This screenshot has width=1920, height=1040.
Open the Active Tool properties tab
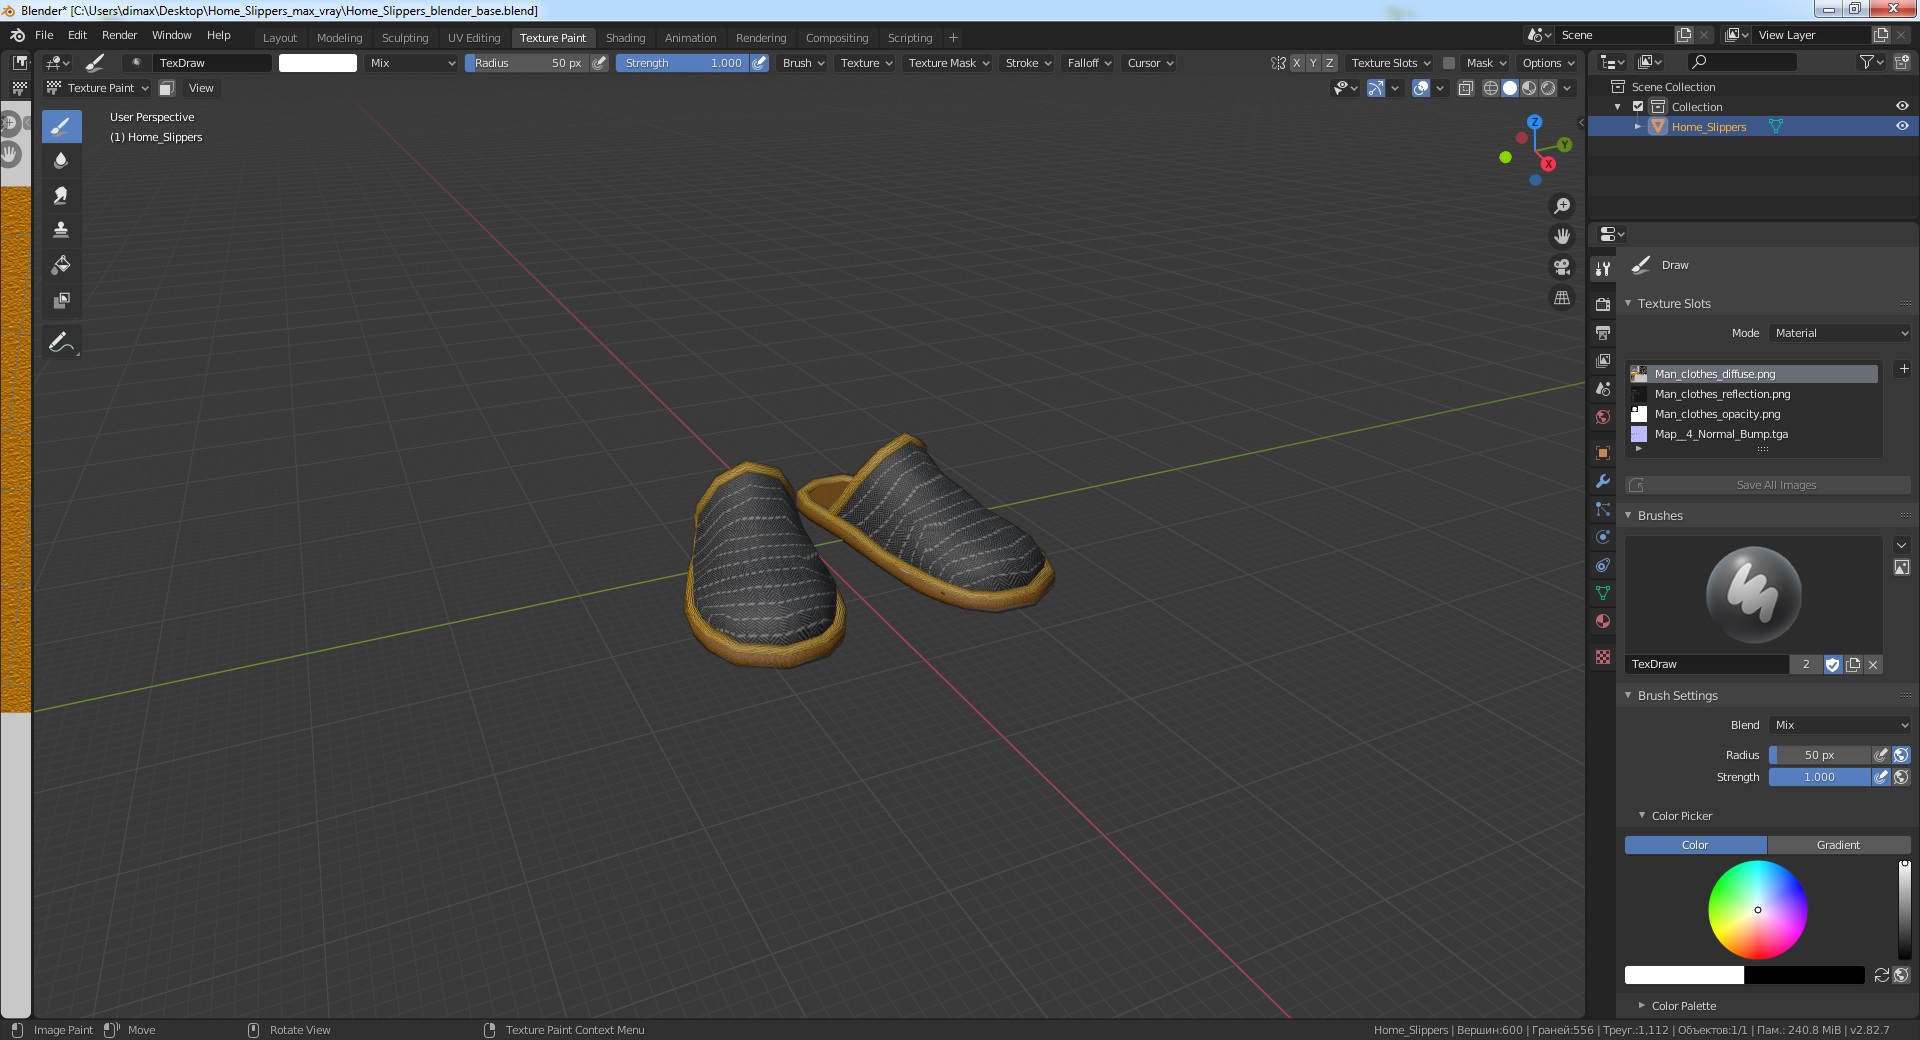coord(1603,269)
